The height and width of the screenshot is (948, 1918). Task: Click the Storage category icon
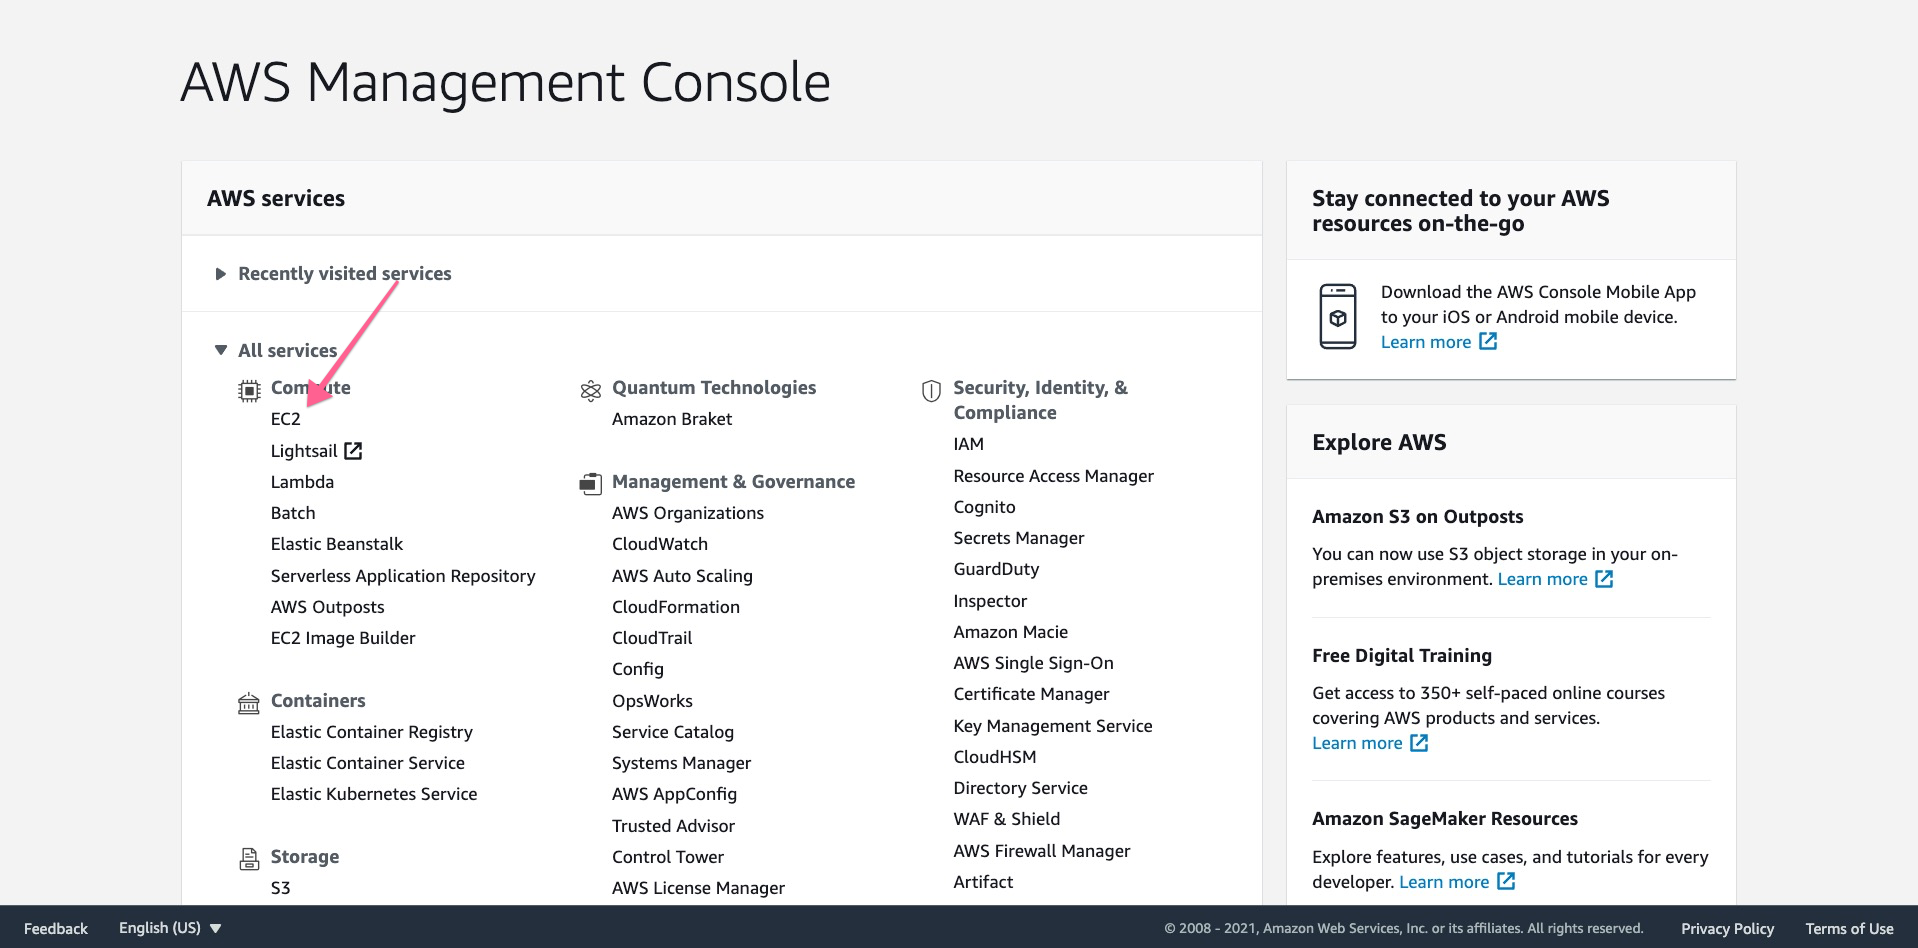249,859
